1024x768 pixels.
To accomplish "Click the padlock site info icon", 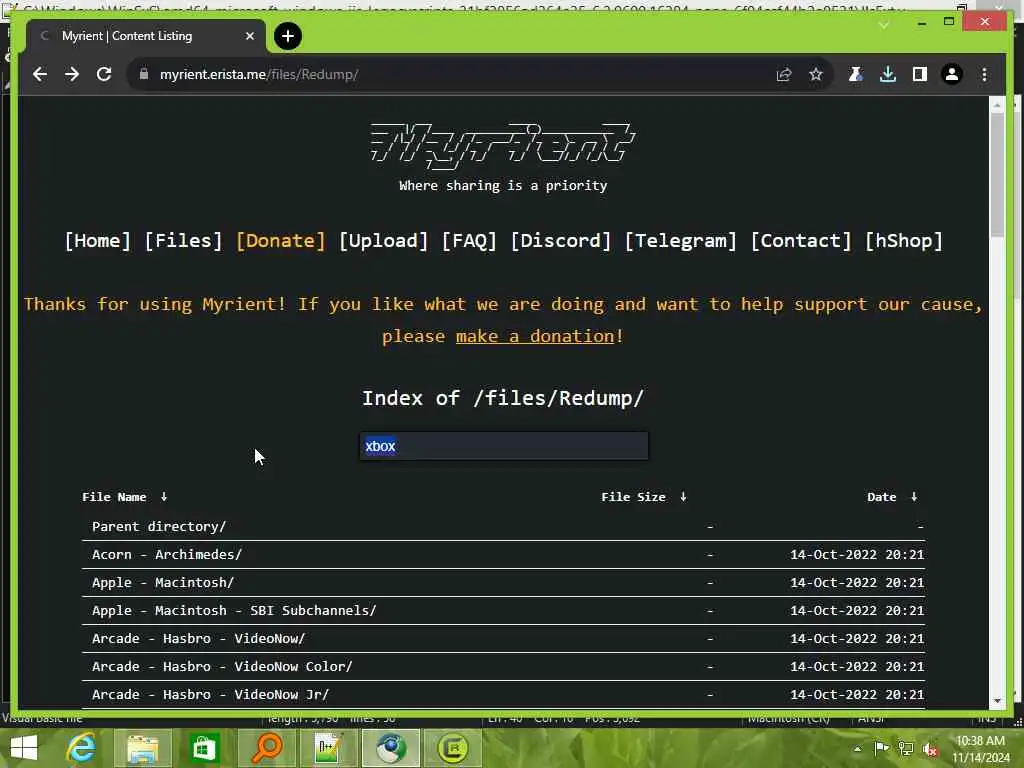I will 144,74.
